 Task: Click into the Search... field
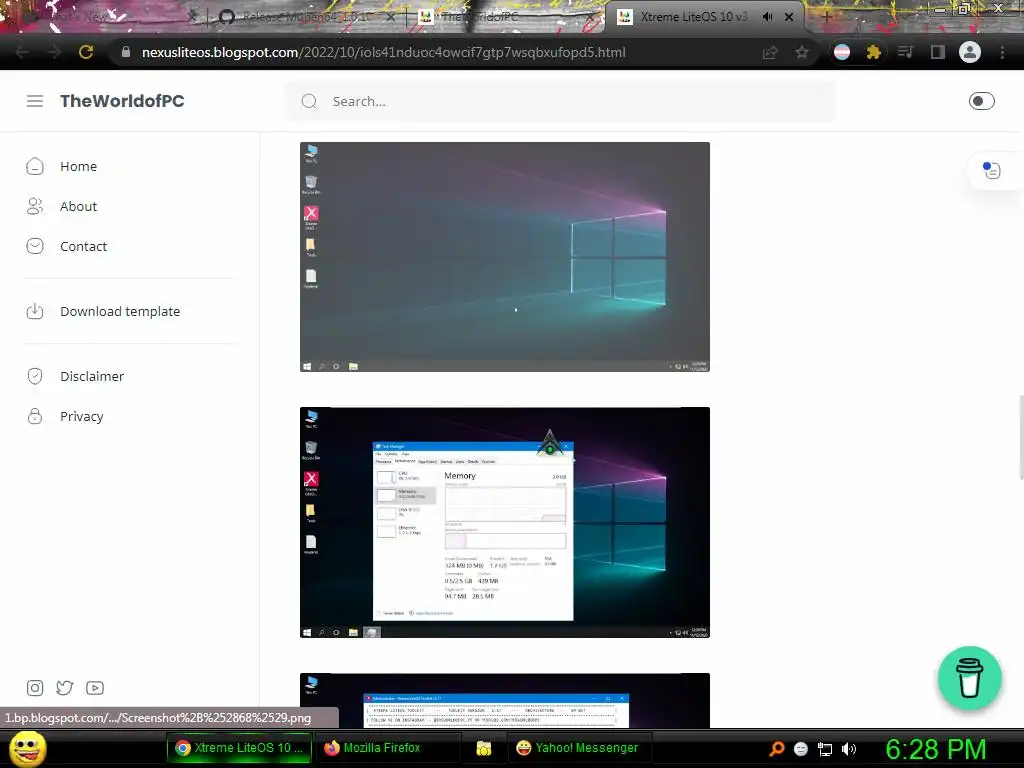click(560, 101)
